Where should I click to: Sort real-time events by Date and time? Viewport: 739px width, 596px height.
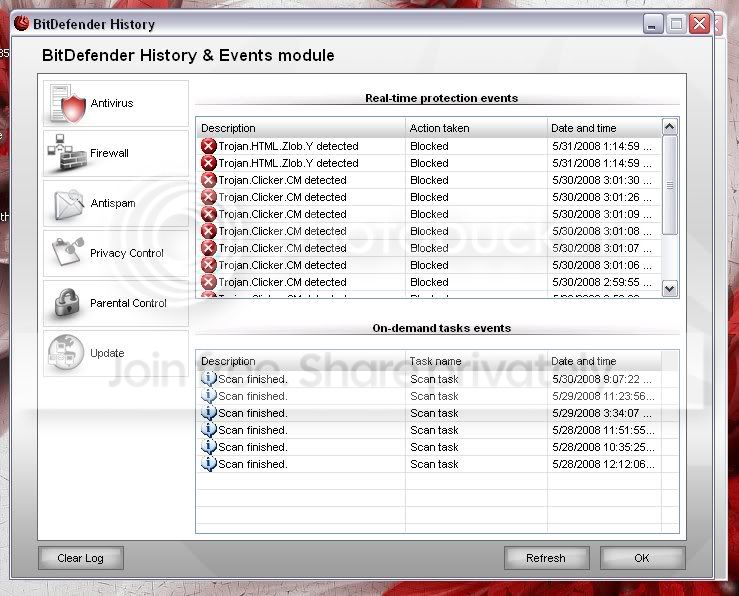(x=604, y=128)
